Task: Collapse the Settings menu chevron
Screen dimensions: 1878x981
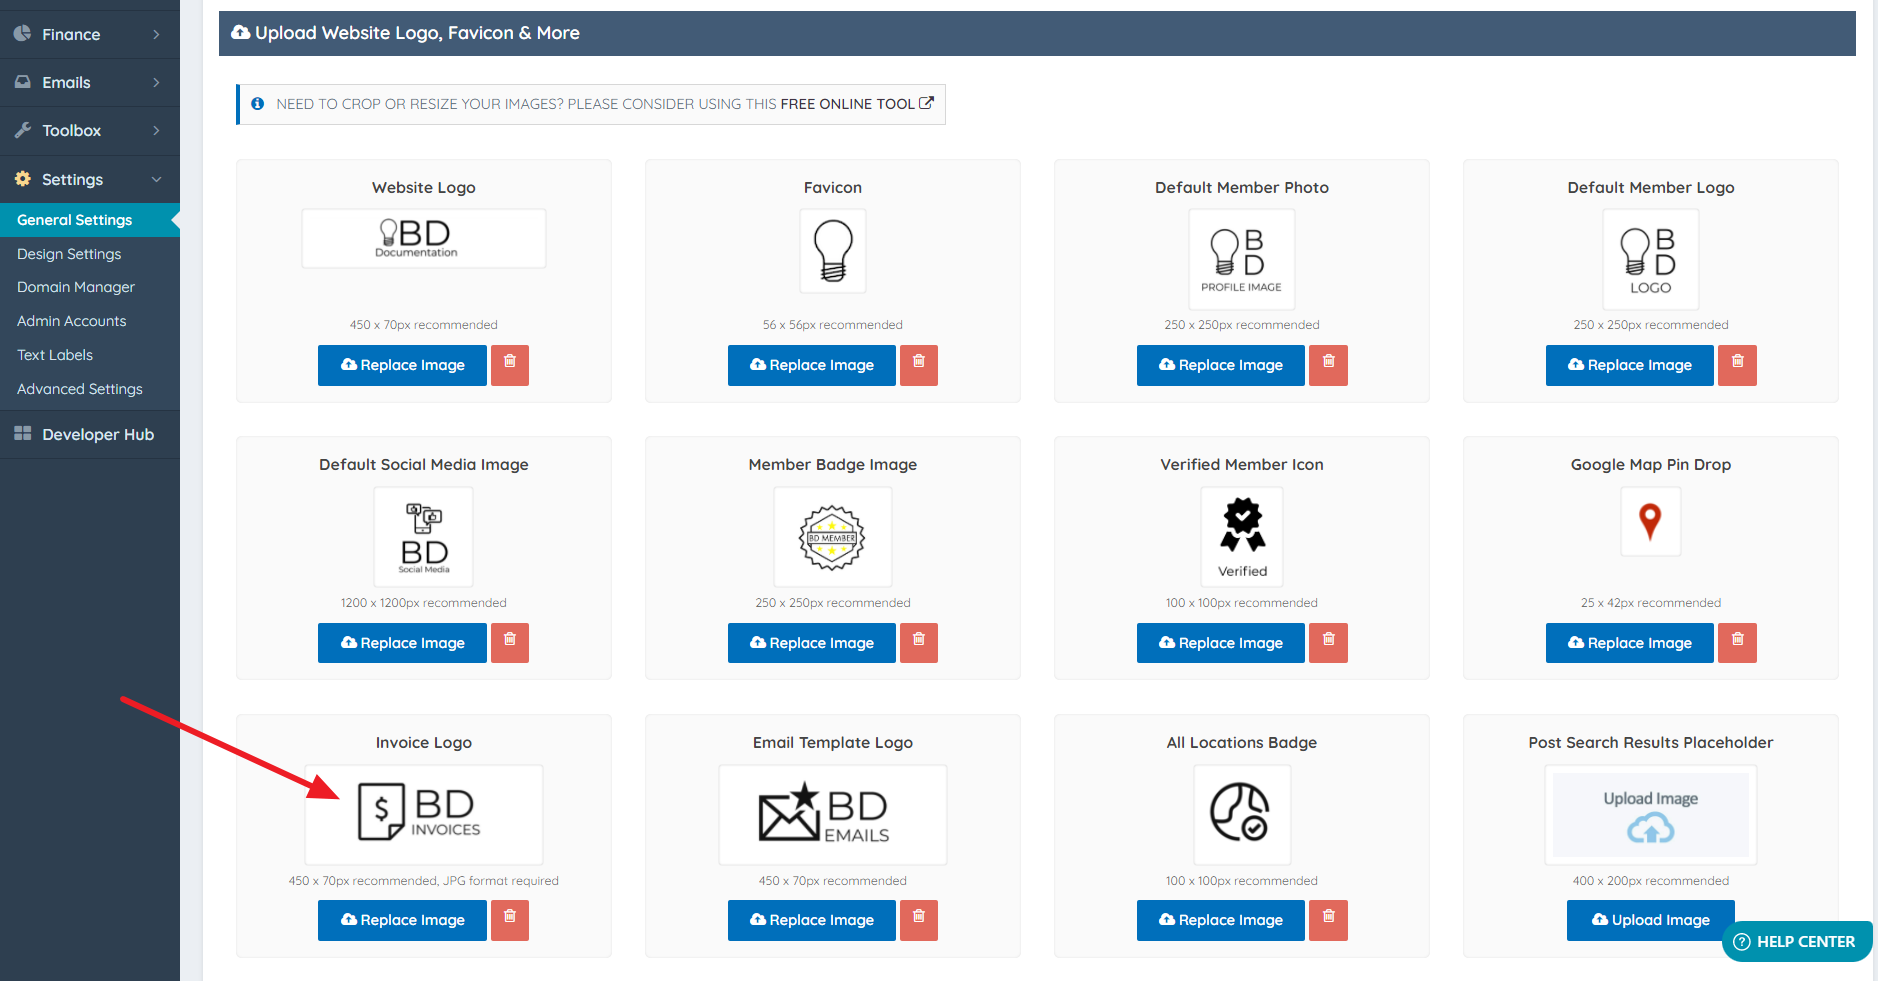Action: tap(156, 179)
